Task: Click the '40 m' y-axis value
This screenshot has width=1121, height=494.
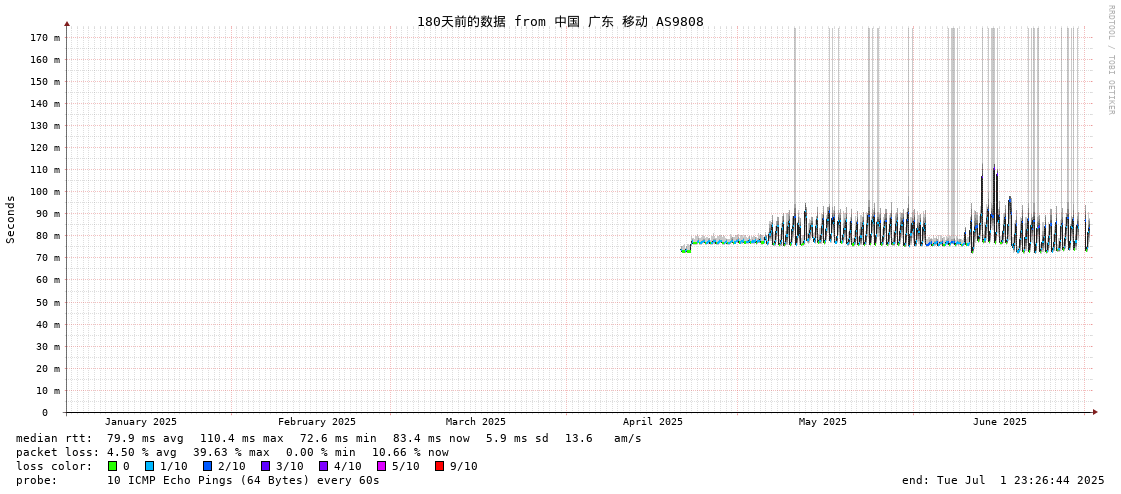Action: pos(49,325)
